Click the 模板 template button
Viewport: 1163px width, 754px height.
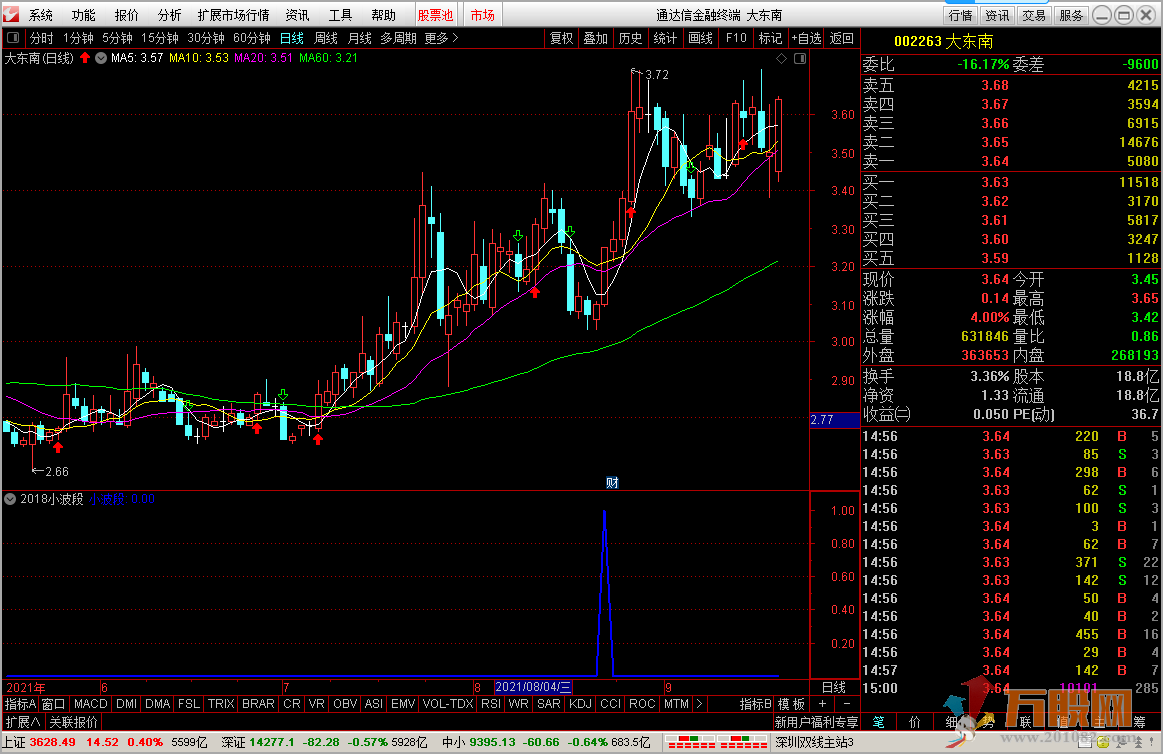point(791,704)
